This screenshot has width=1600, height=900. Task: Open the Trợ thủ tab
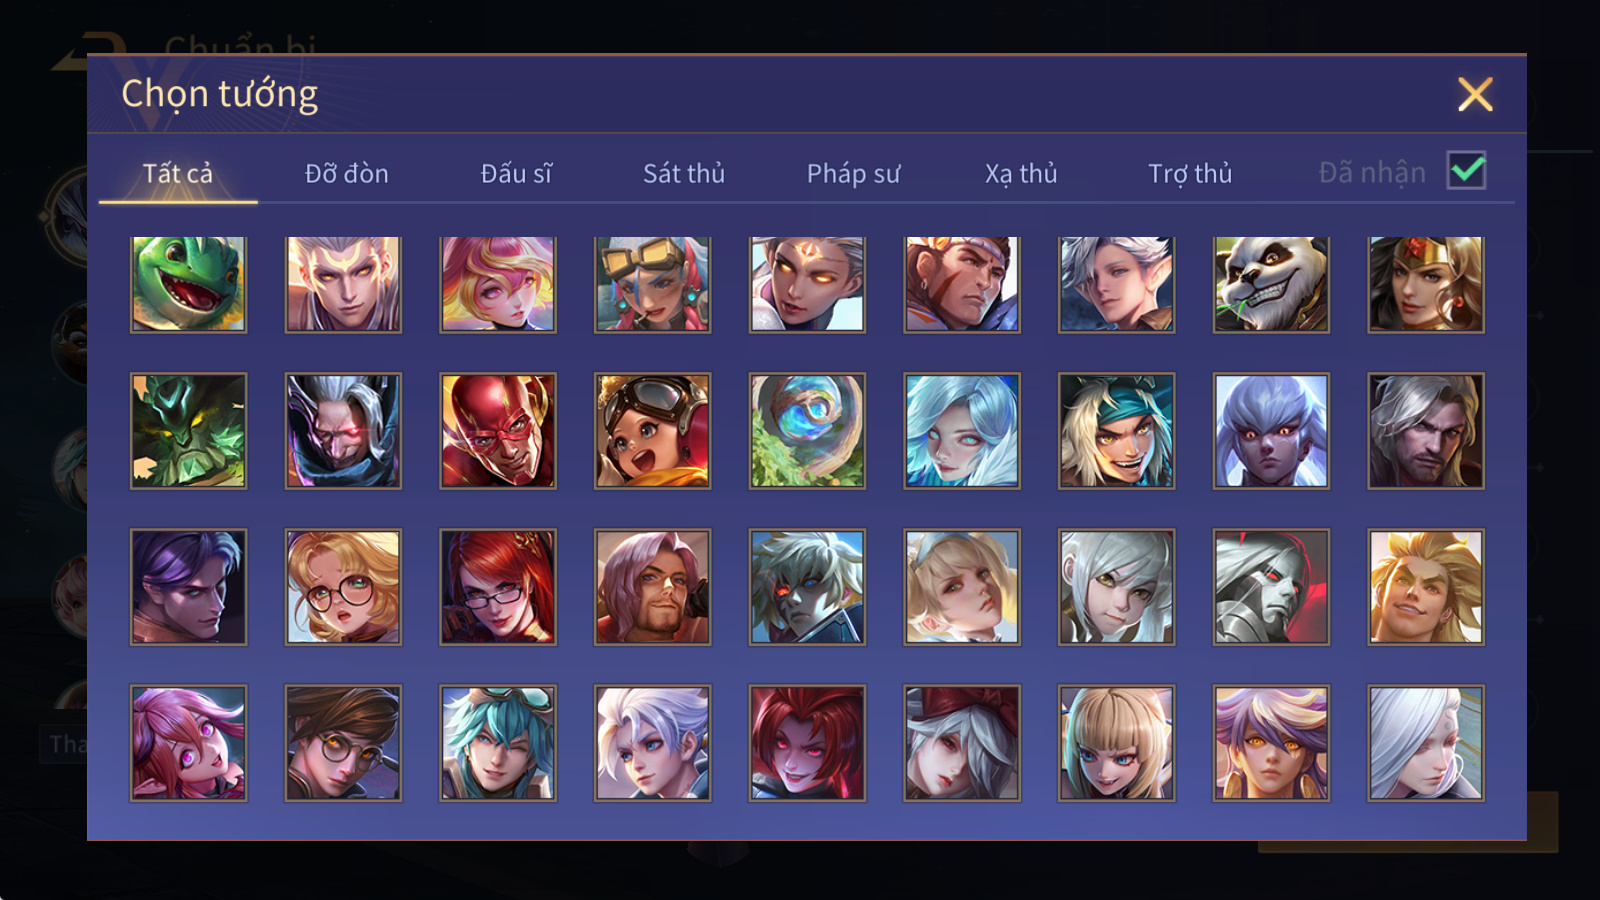tap(1190, 173)
